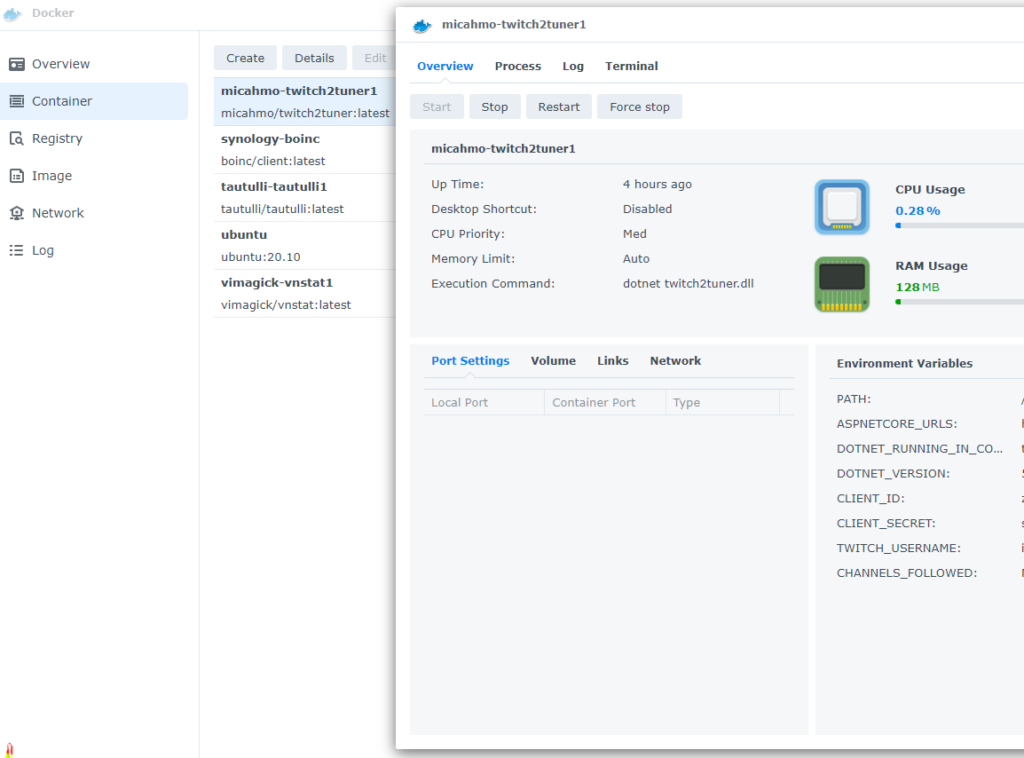Select Container in the sidebar
The image size is (1024, 758).
pyautogui.click(x=94, y=101)
